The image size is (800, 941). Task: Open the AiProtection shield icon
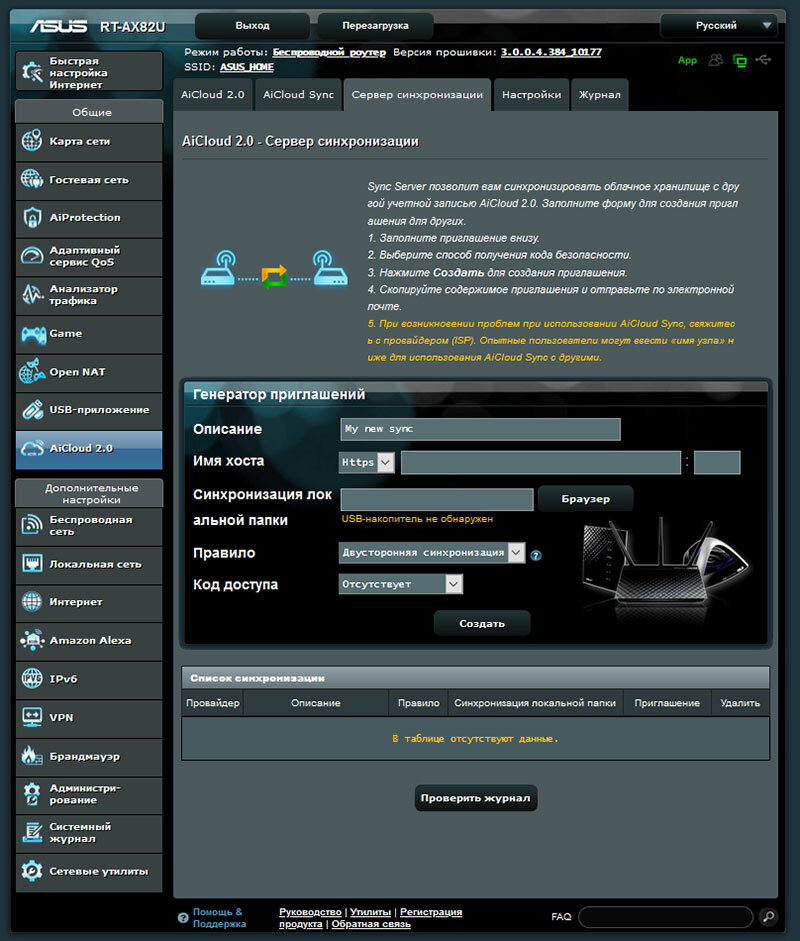[32, 217]
